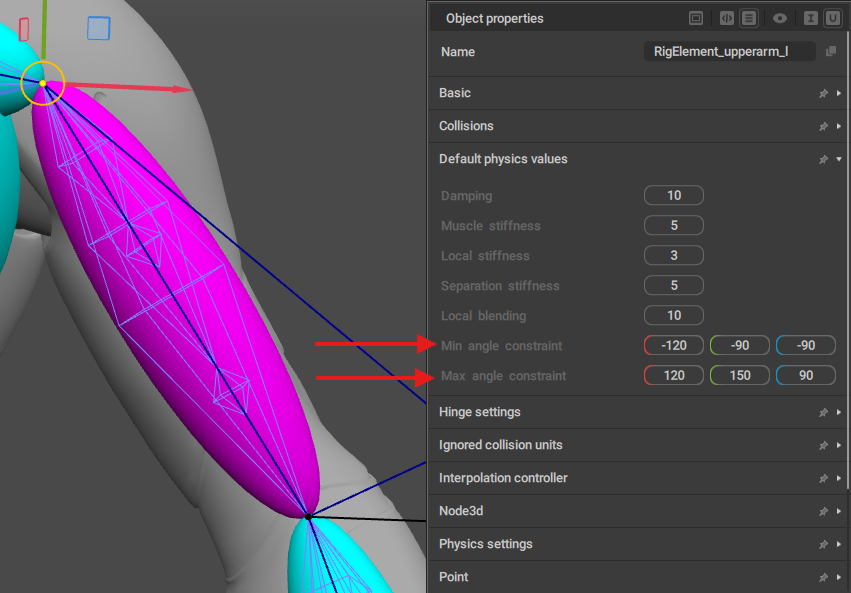851x593 pixels.
Task: Click the split view icon in the header
Action: [727, 18]
